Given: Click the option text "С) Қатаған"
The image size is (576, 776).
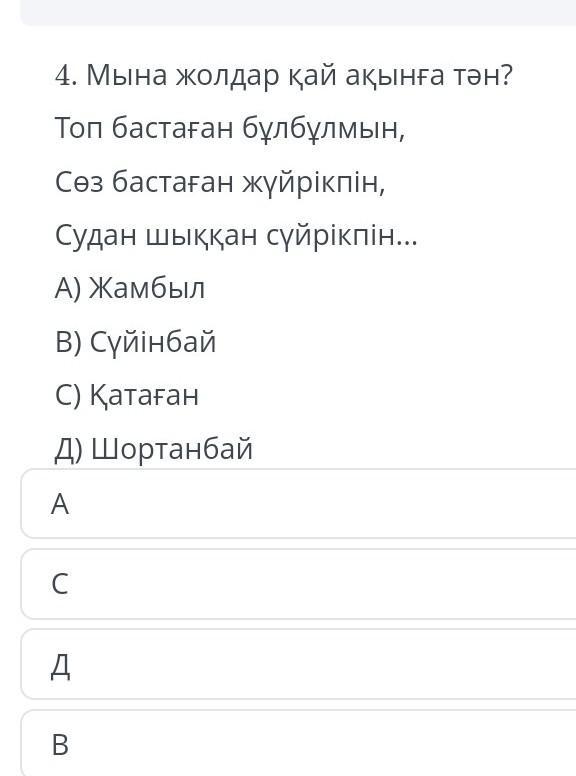Looking at the screenshot, I should pyautogui.click(x=127, y=395).
